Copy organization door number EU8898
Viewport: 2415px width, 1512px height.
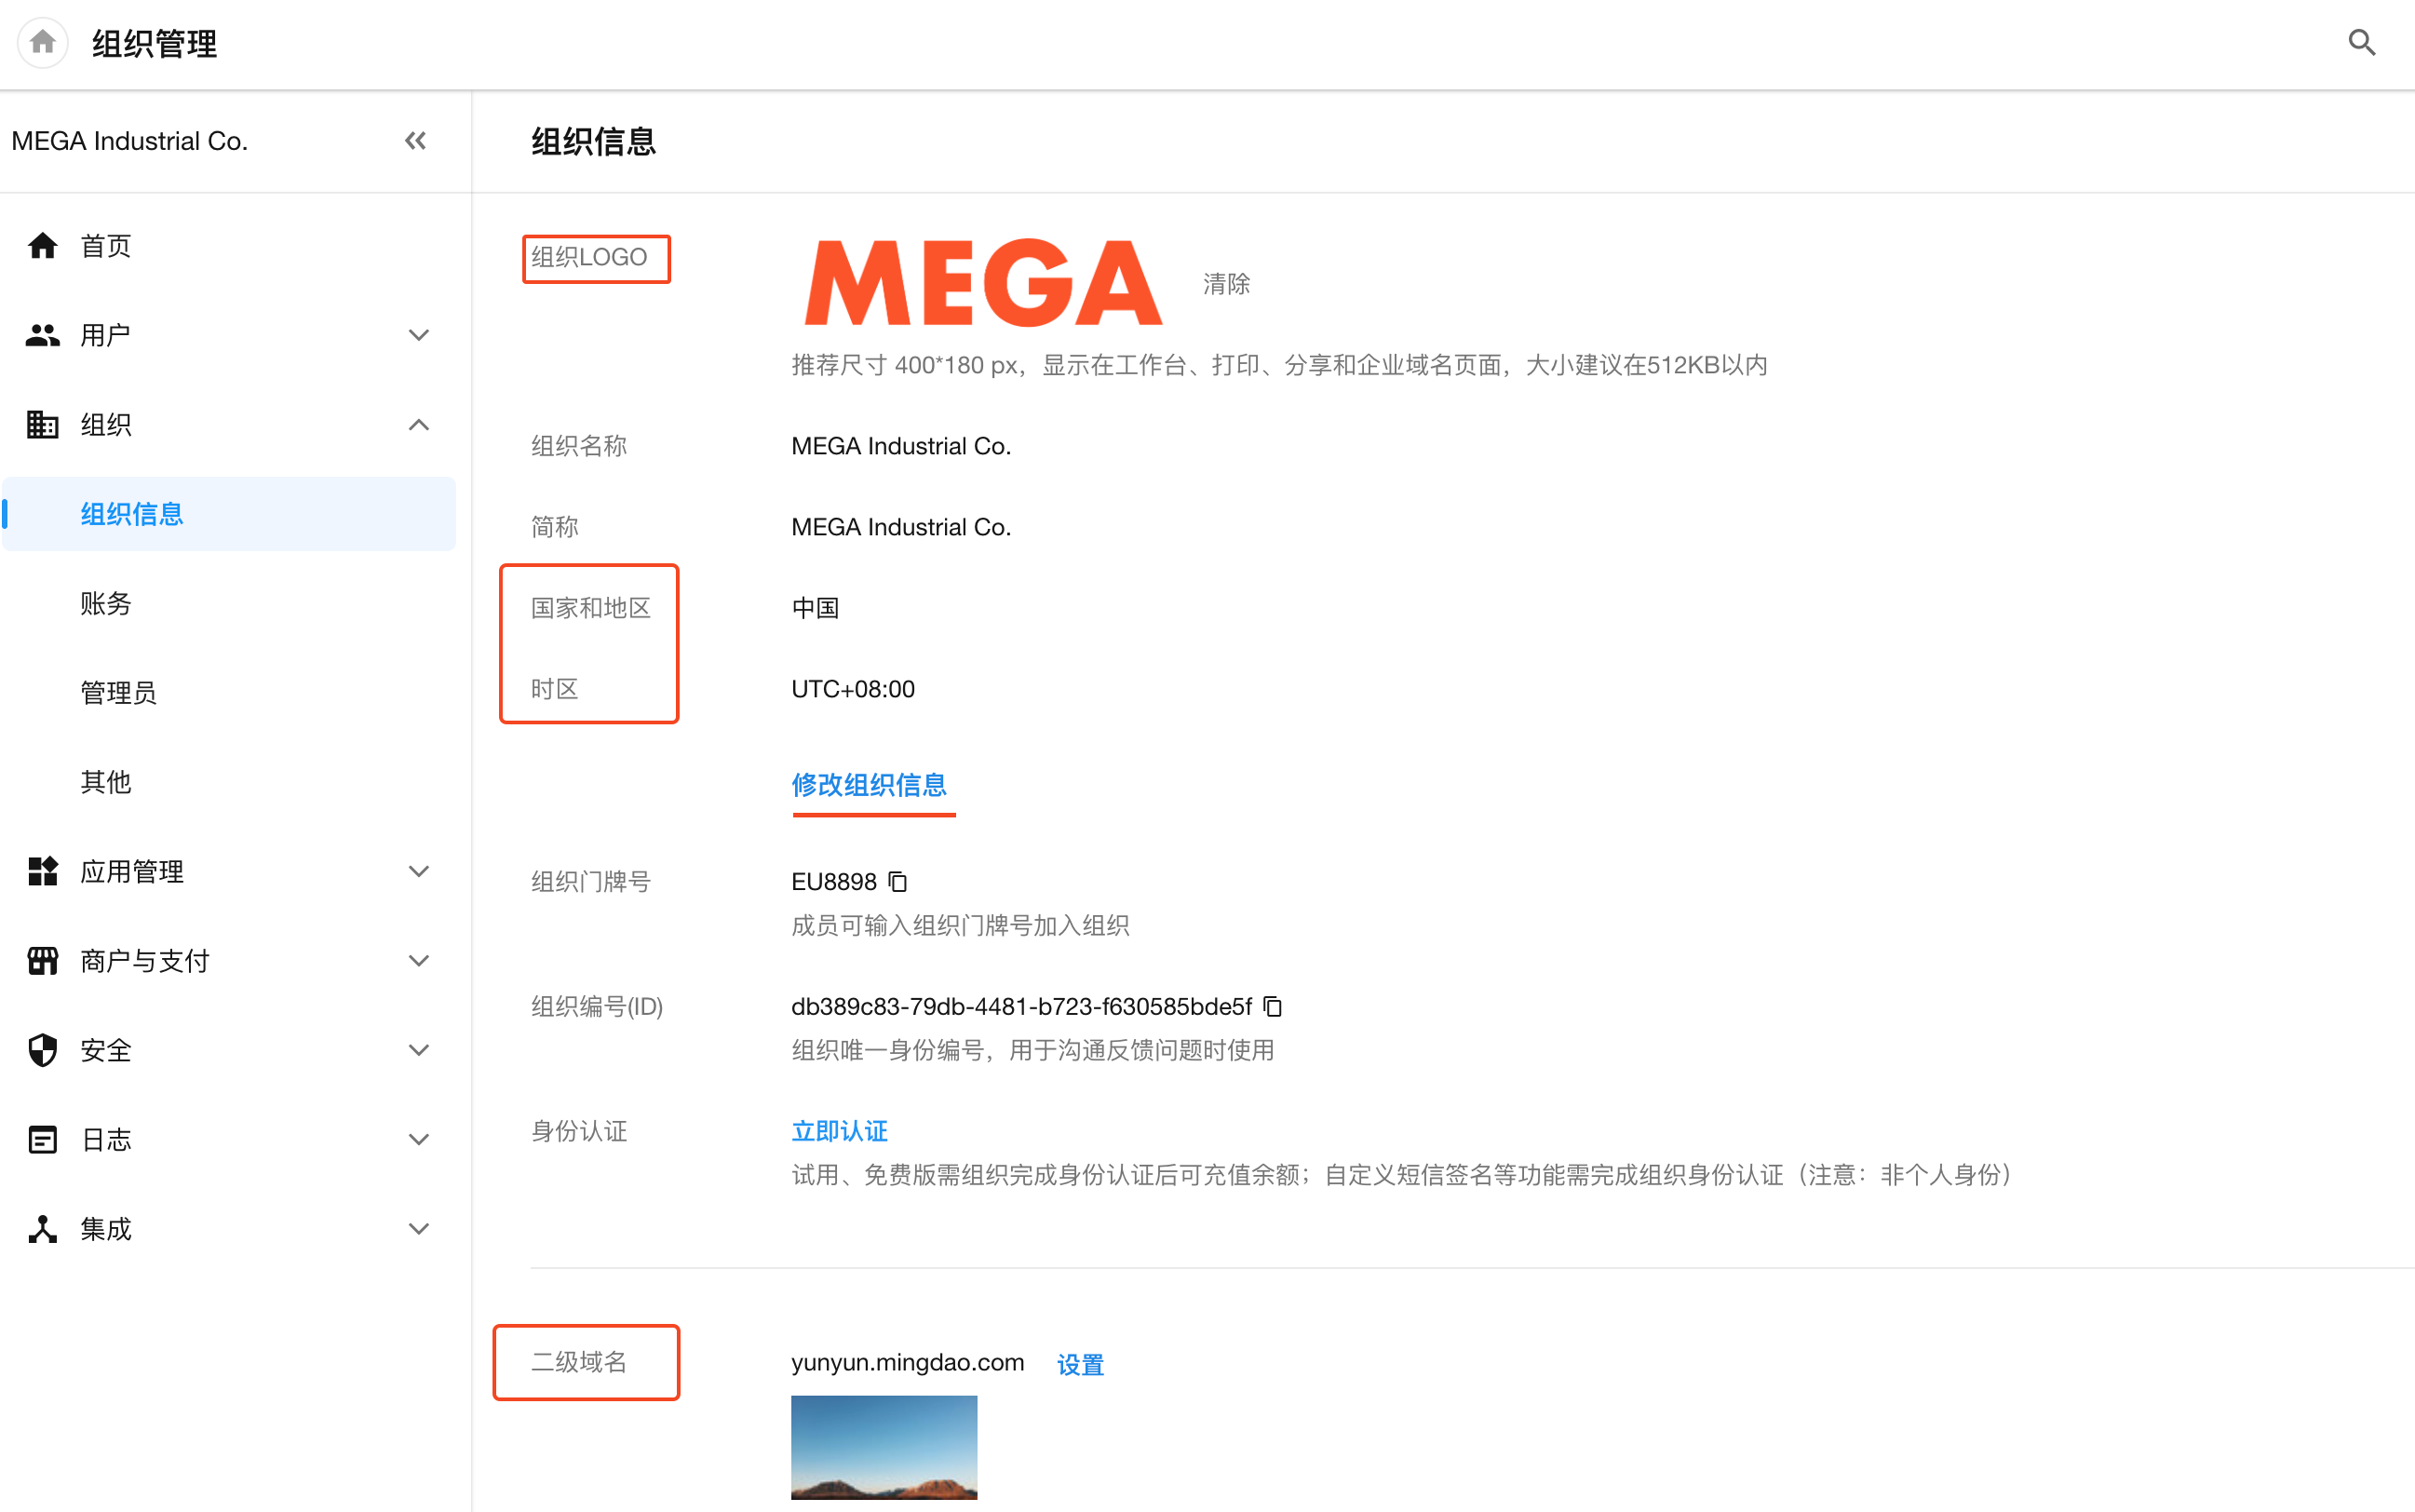(x=898, y=881)
